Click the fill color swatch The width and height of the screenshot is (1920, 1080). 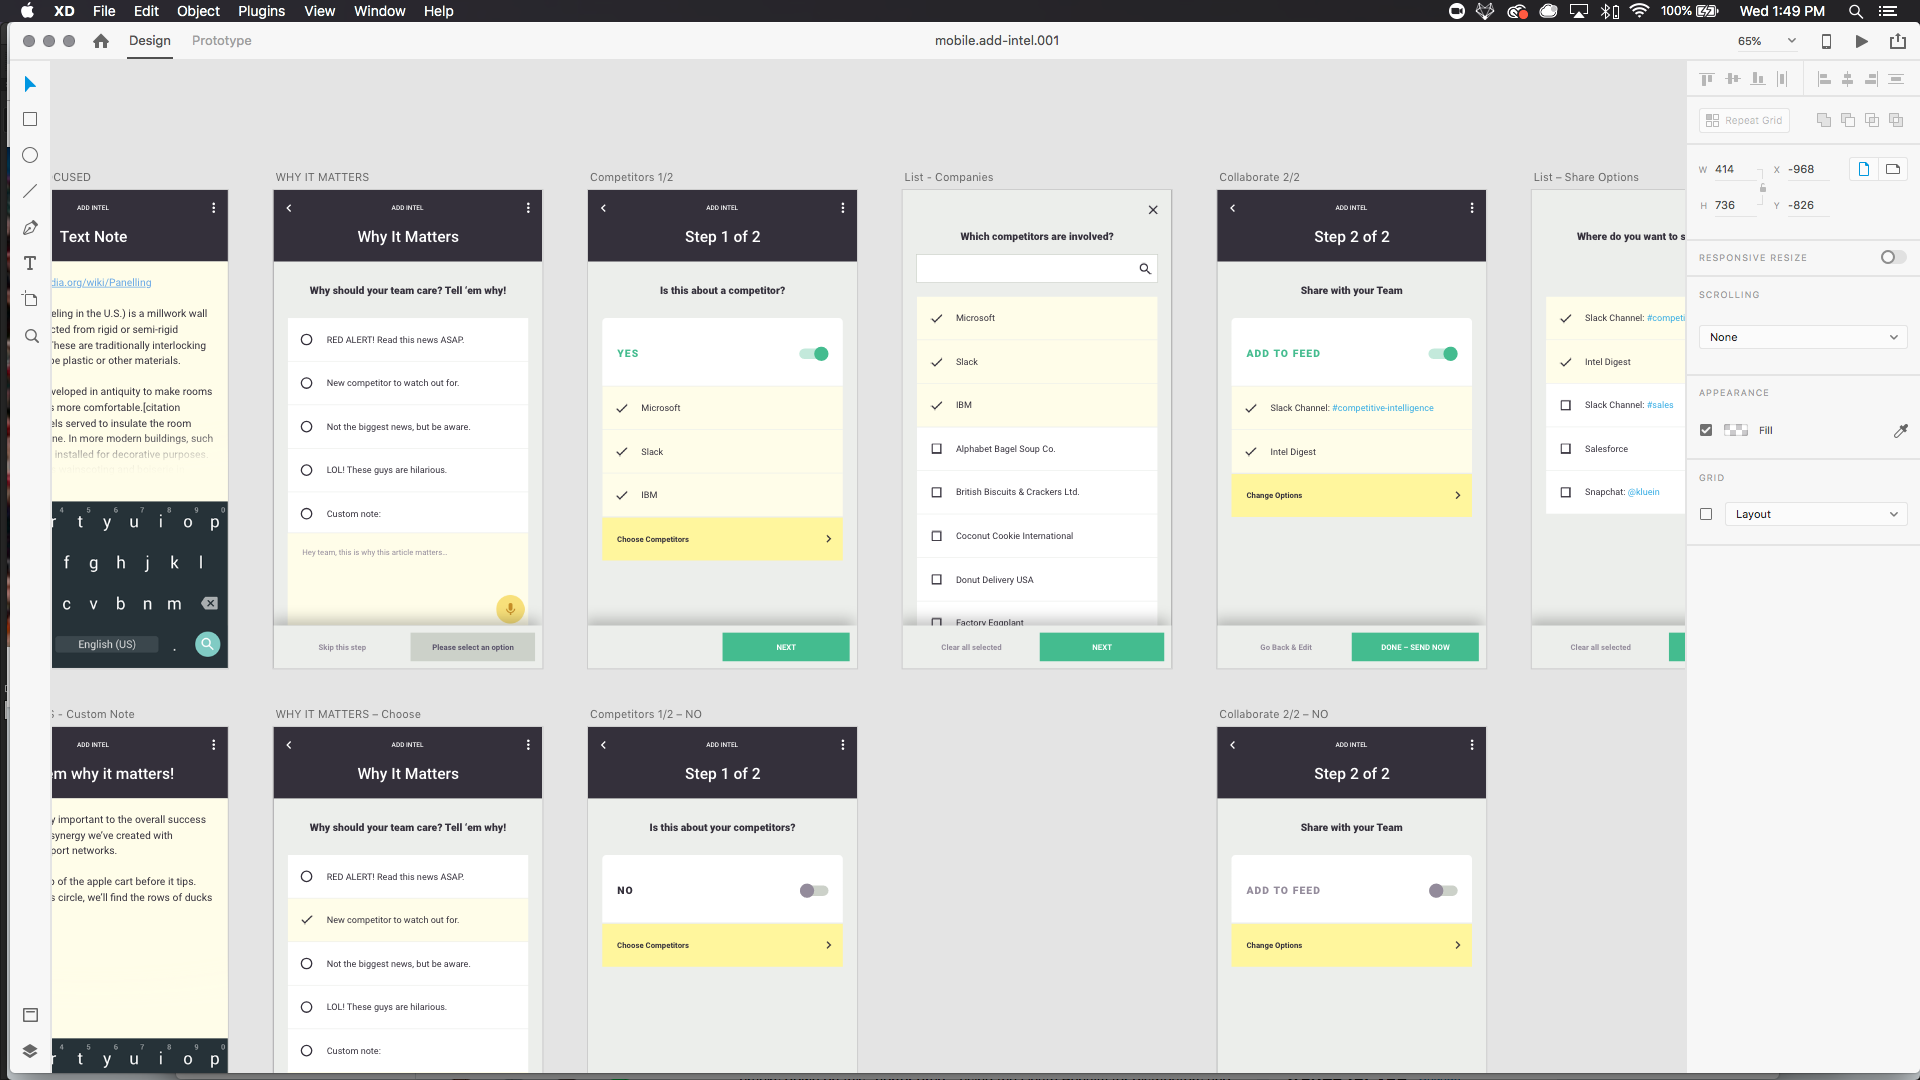point(1736,430)
